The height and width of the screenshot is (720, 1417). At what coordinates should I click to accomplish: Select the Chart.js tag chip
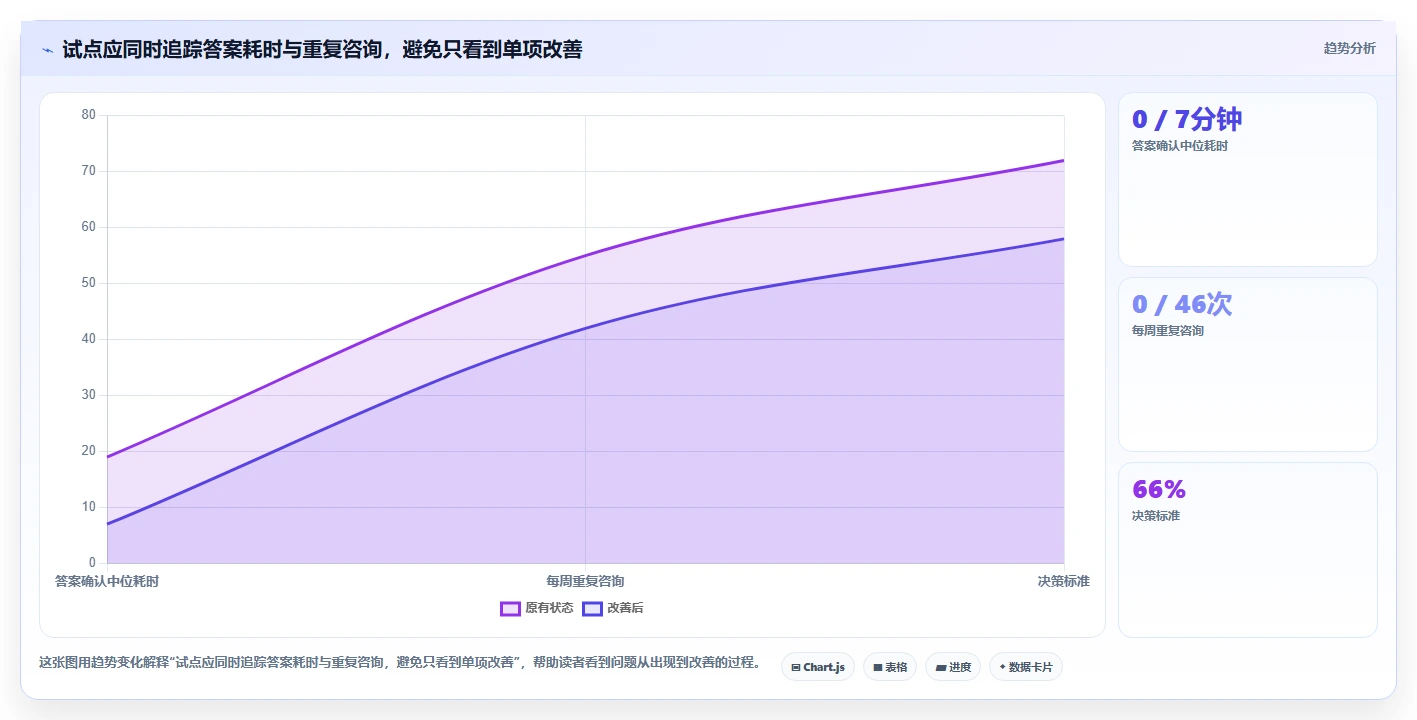[817, 667]
